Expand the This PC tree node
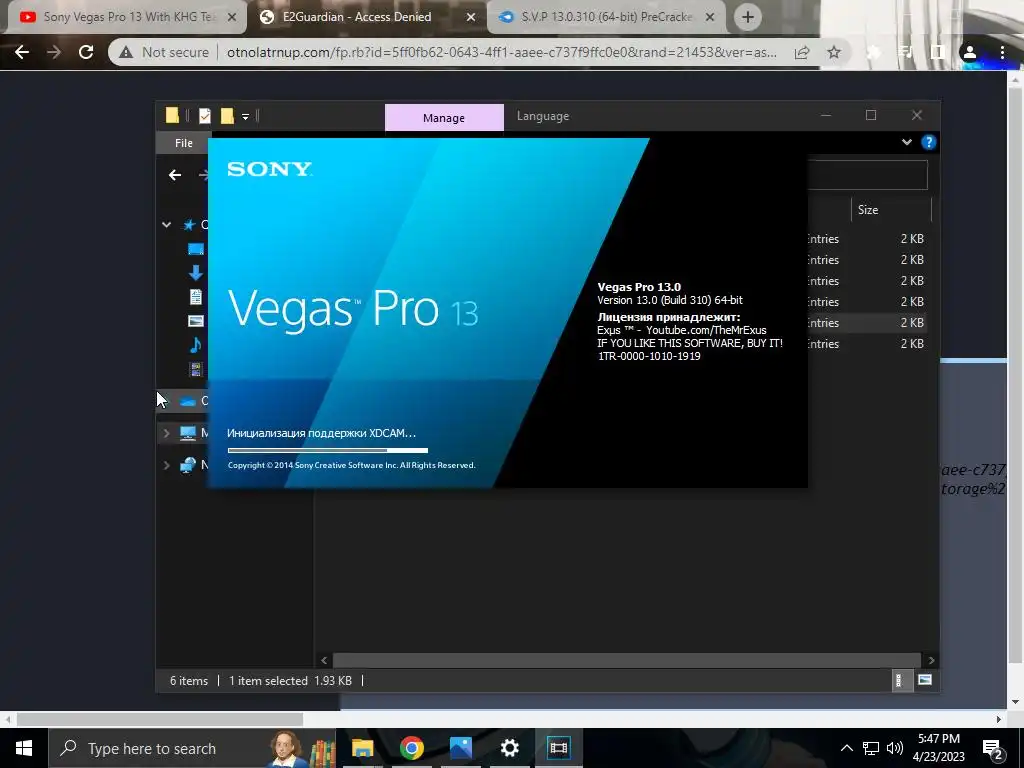The image size is (1024, 768). 167,433
